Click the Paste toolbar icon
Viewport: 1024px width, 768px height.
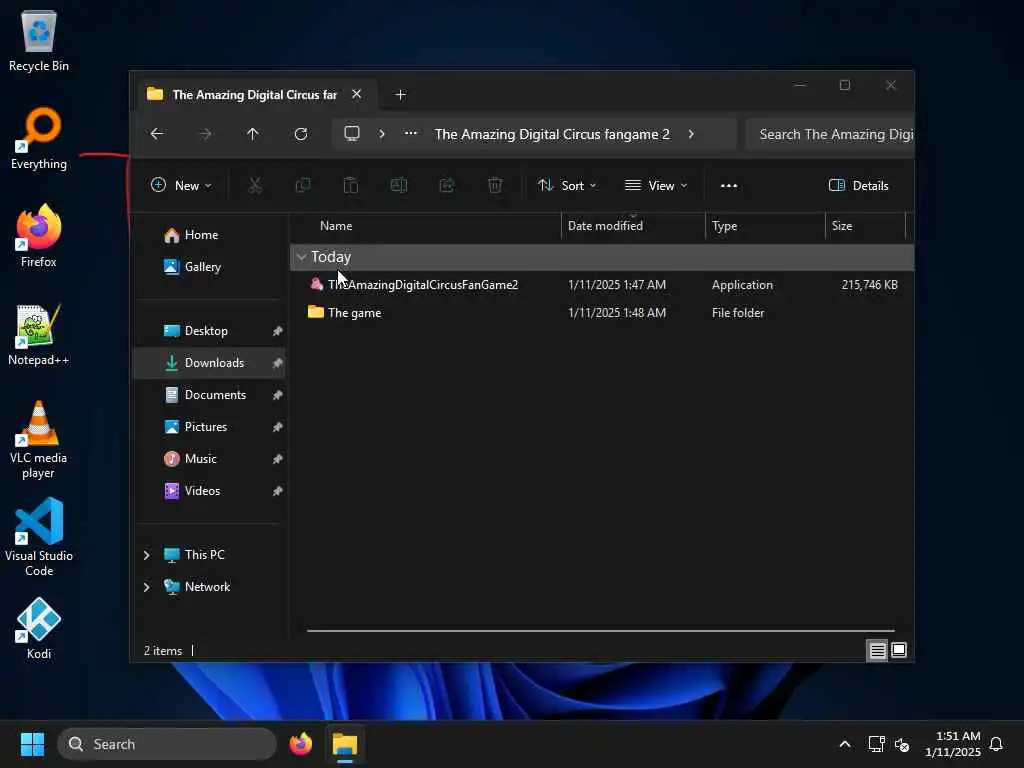(x=351, y=185)
